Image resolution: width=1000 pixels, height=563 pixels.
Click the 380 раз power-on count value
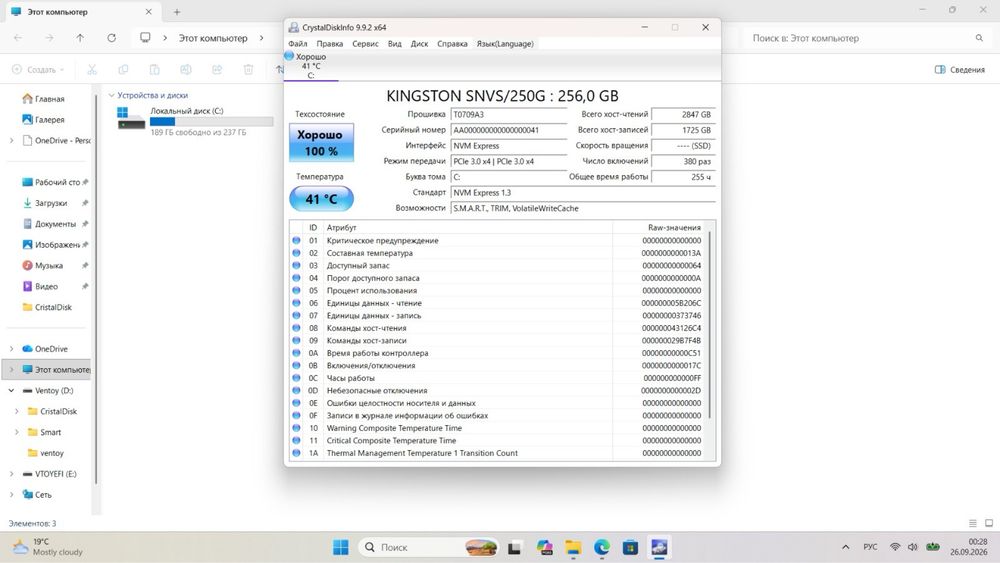682,161
